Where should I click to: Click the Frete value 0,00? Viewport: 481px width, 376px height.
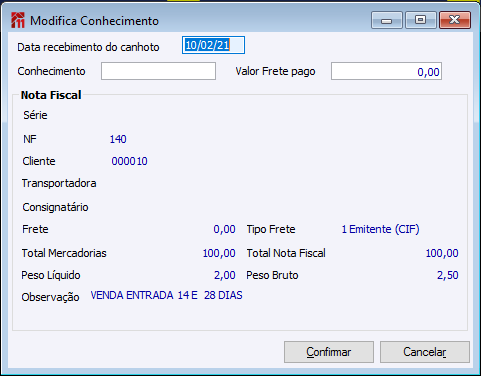tap(224, 229)
